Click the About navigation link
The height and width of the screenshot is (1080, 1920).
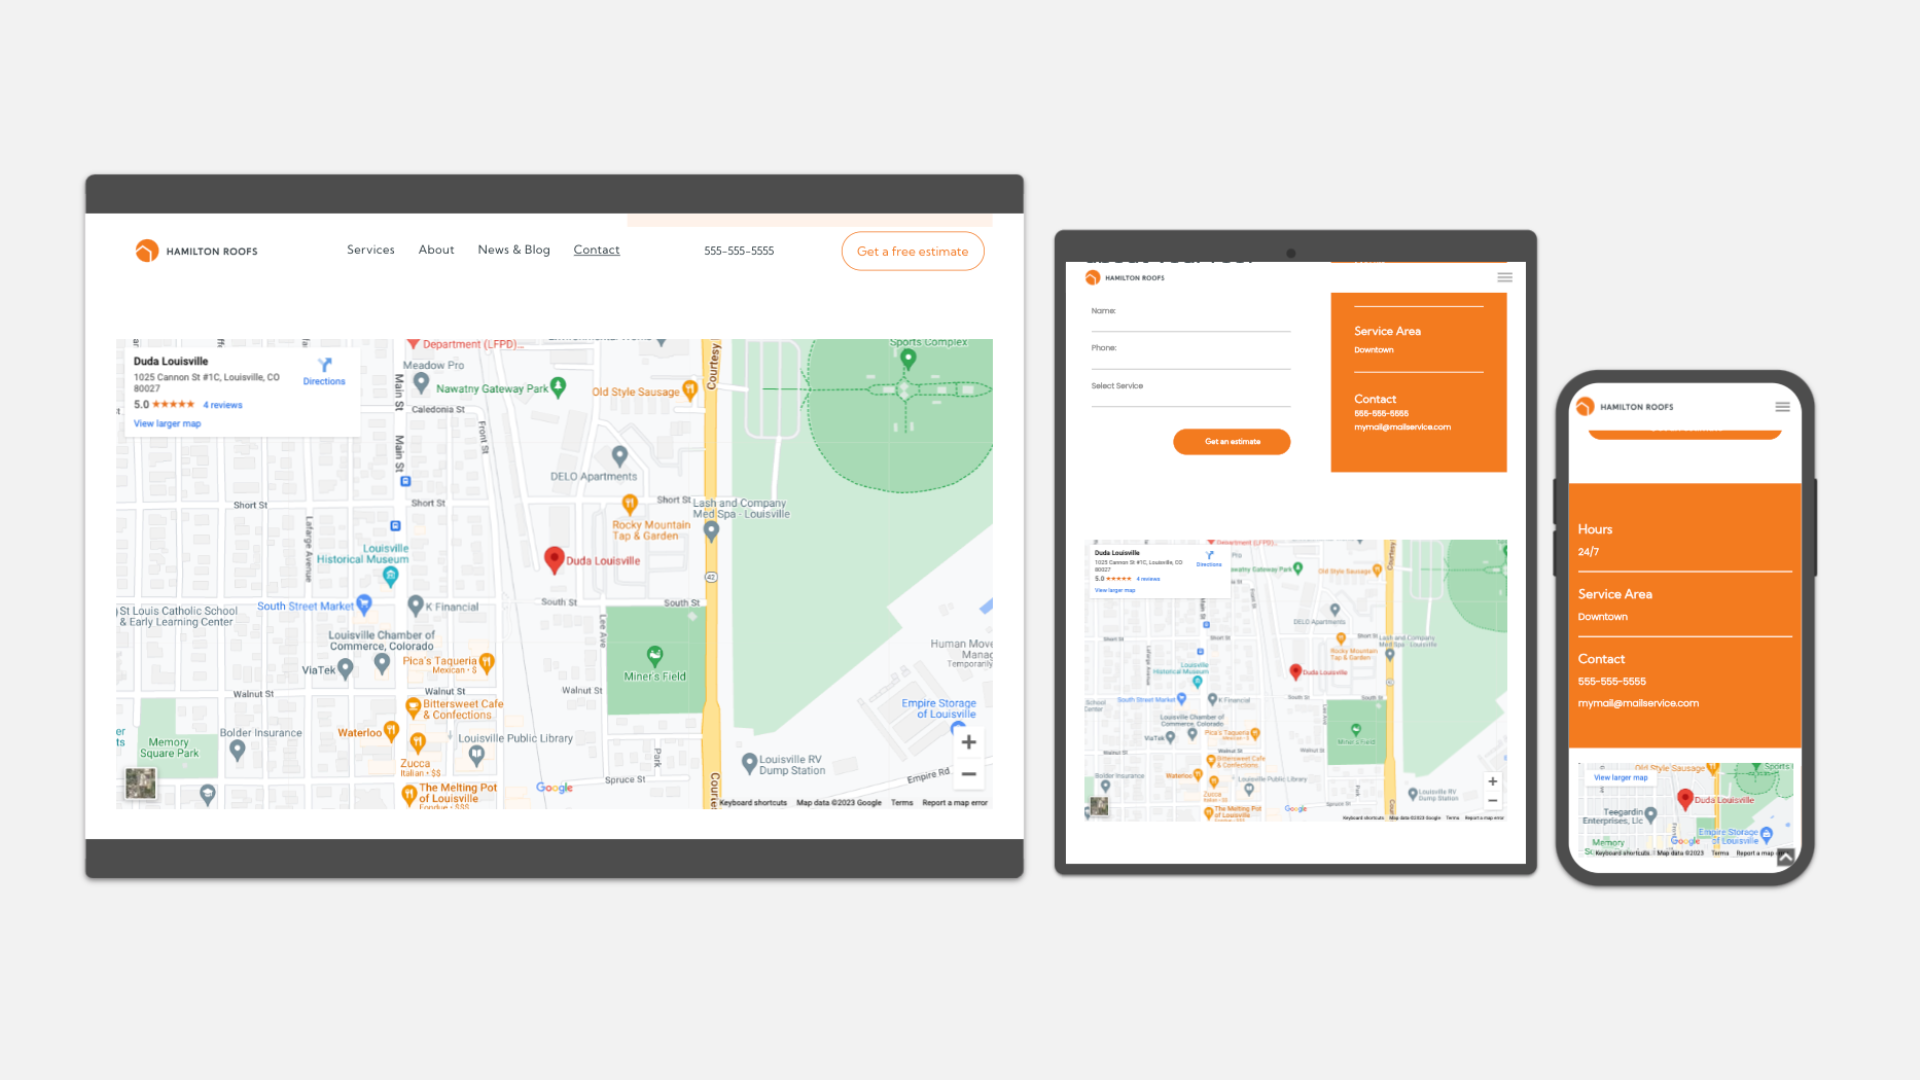click(436, 250)
